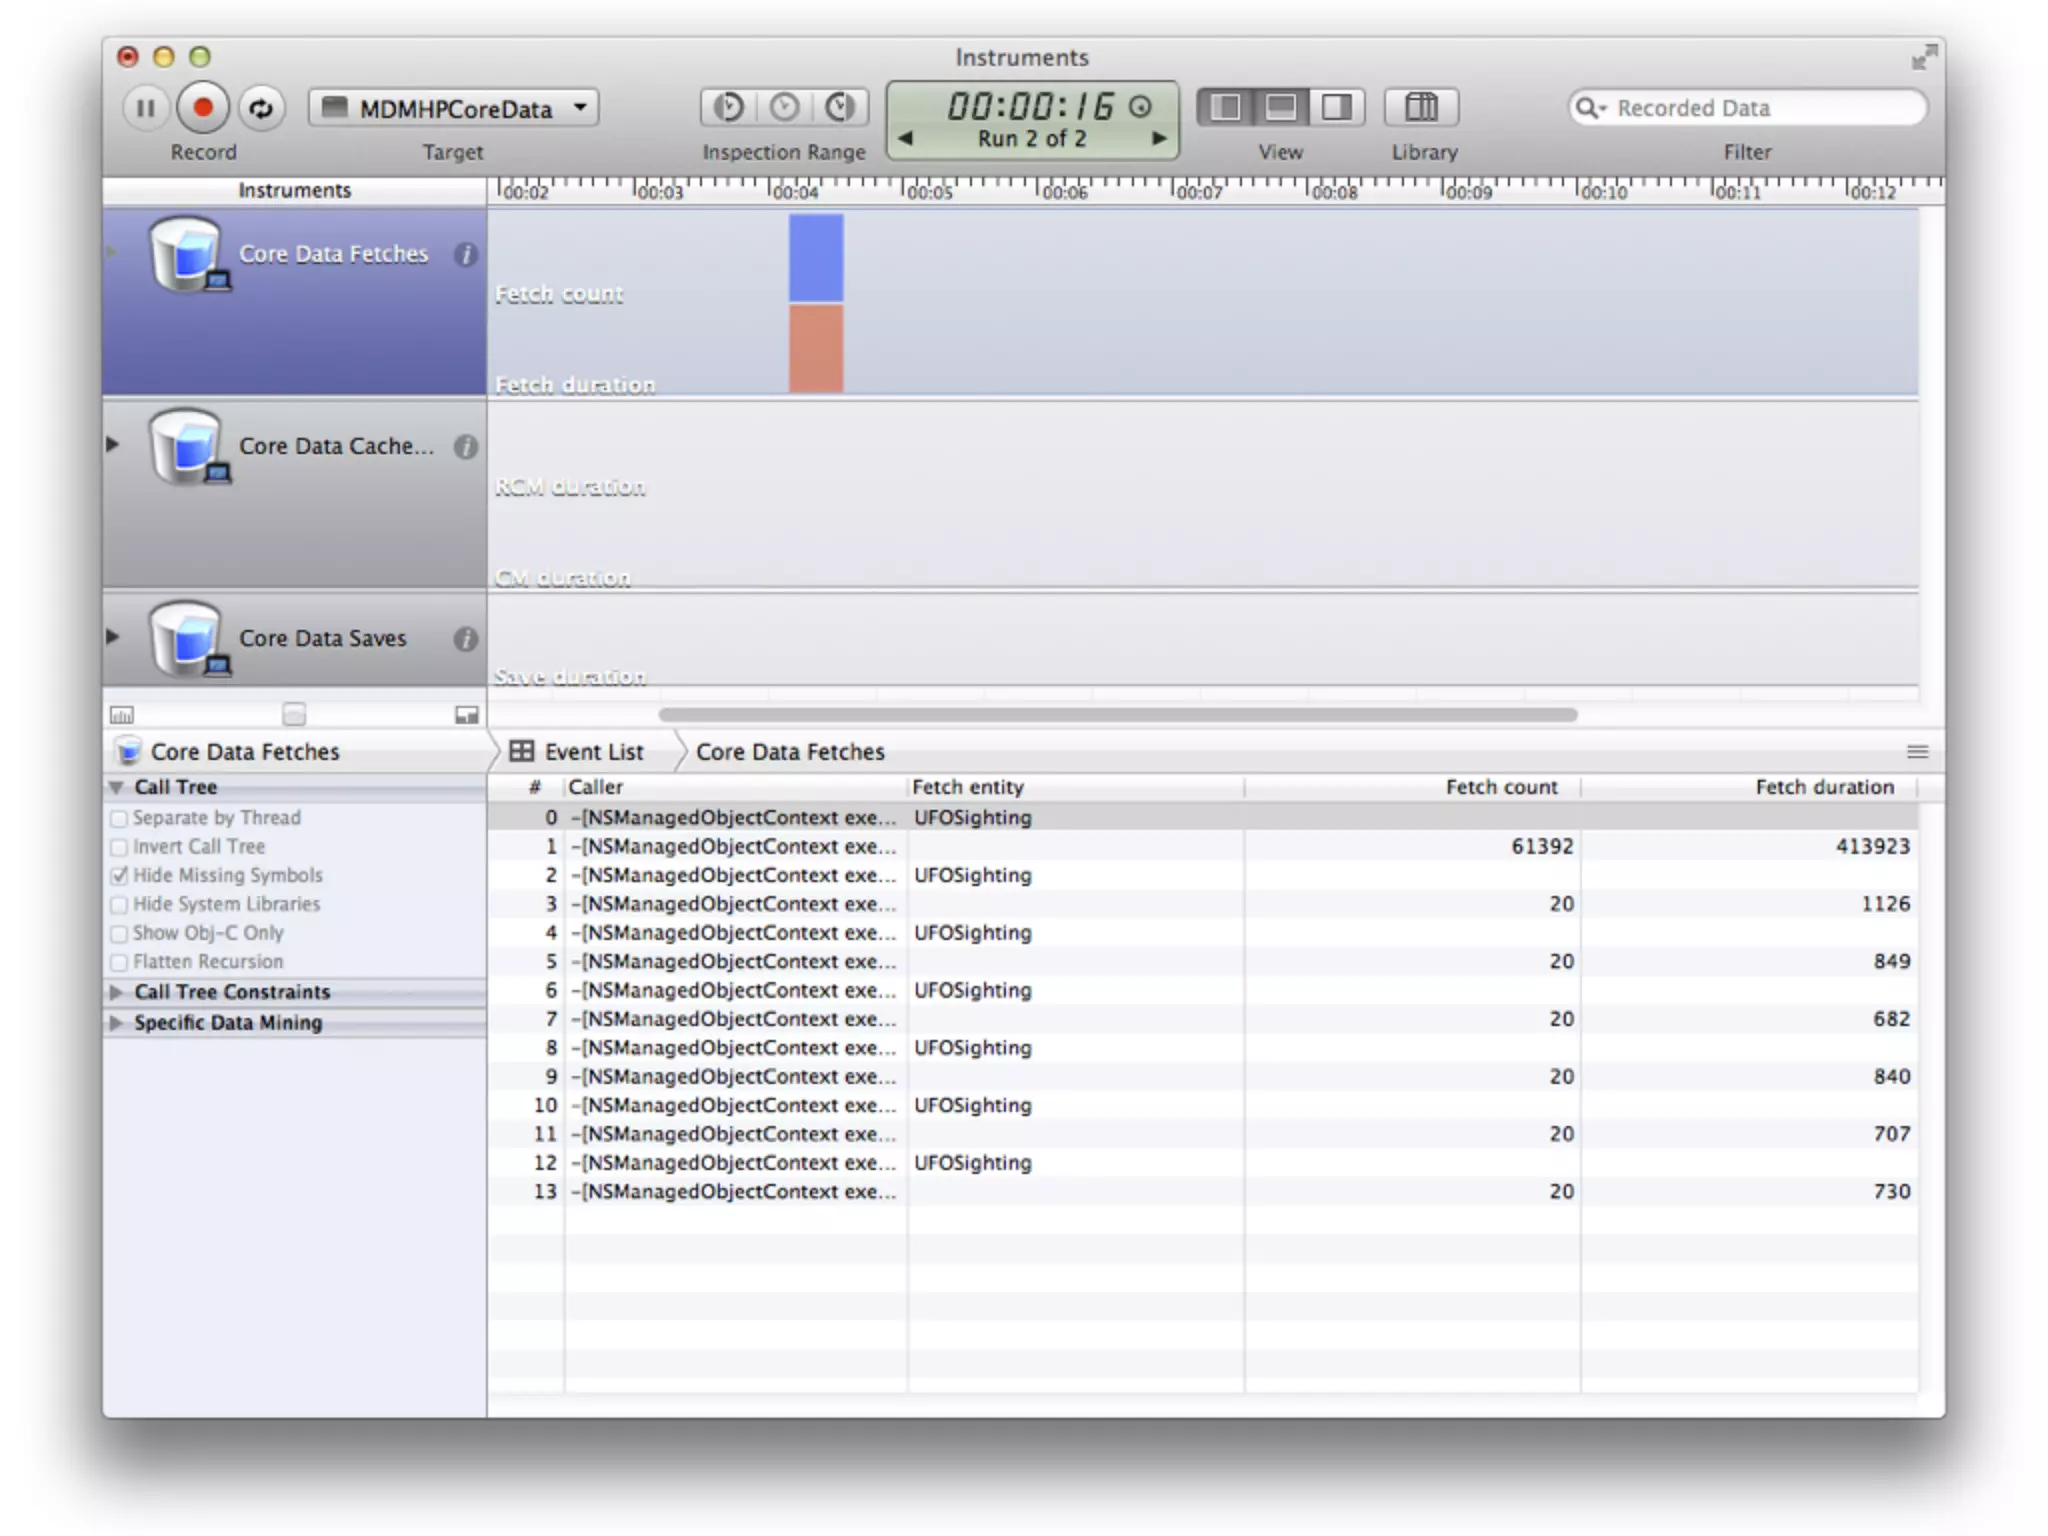Select Core Data Fetches breadcrumb
Viewport: 2048px width, 1536px height.
[x=790, y=752]
